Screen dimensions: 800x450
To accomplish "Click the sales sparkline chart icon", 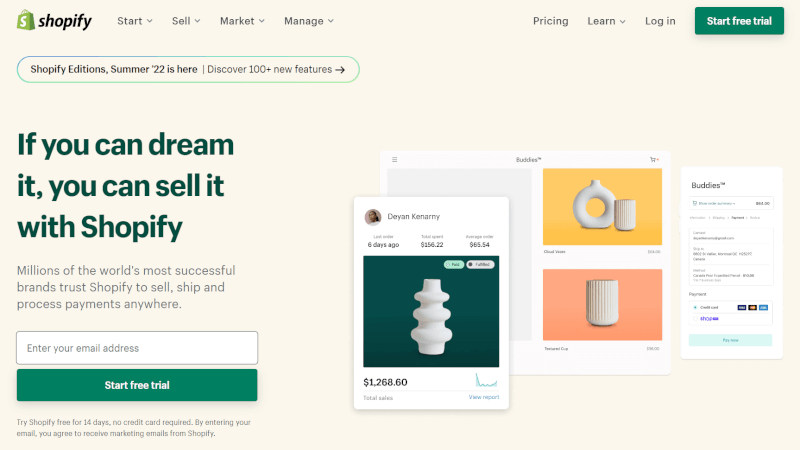I will (486, 381).
